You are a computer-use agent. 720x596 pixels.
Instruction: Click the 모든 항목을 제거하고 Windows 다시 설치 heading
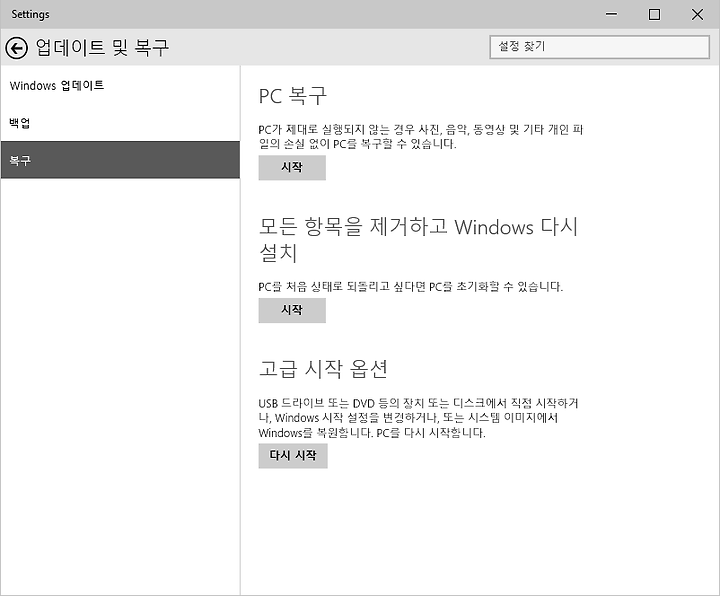[x=418, y=240]
